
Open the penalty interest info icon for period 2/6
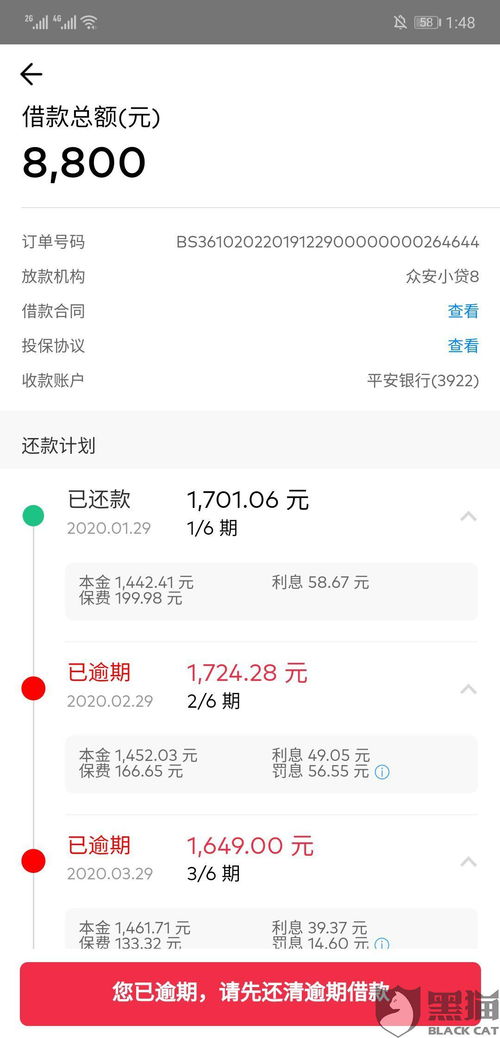382,772
